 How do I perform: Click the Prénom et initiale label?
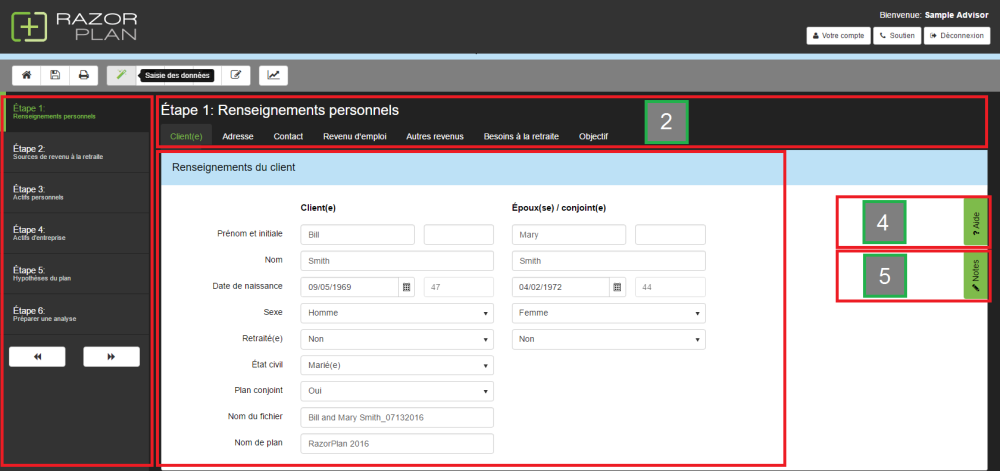tap(250, 234)
